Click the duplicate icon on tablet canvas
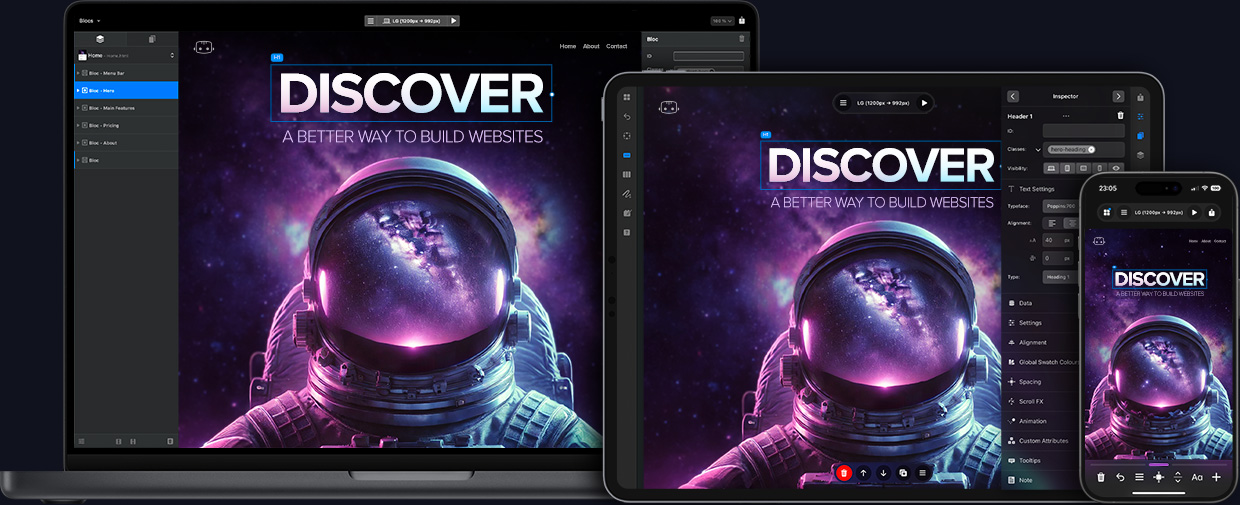Screen dimensions: 1240x505 click(903, 472)
